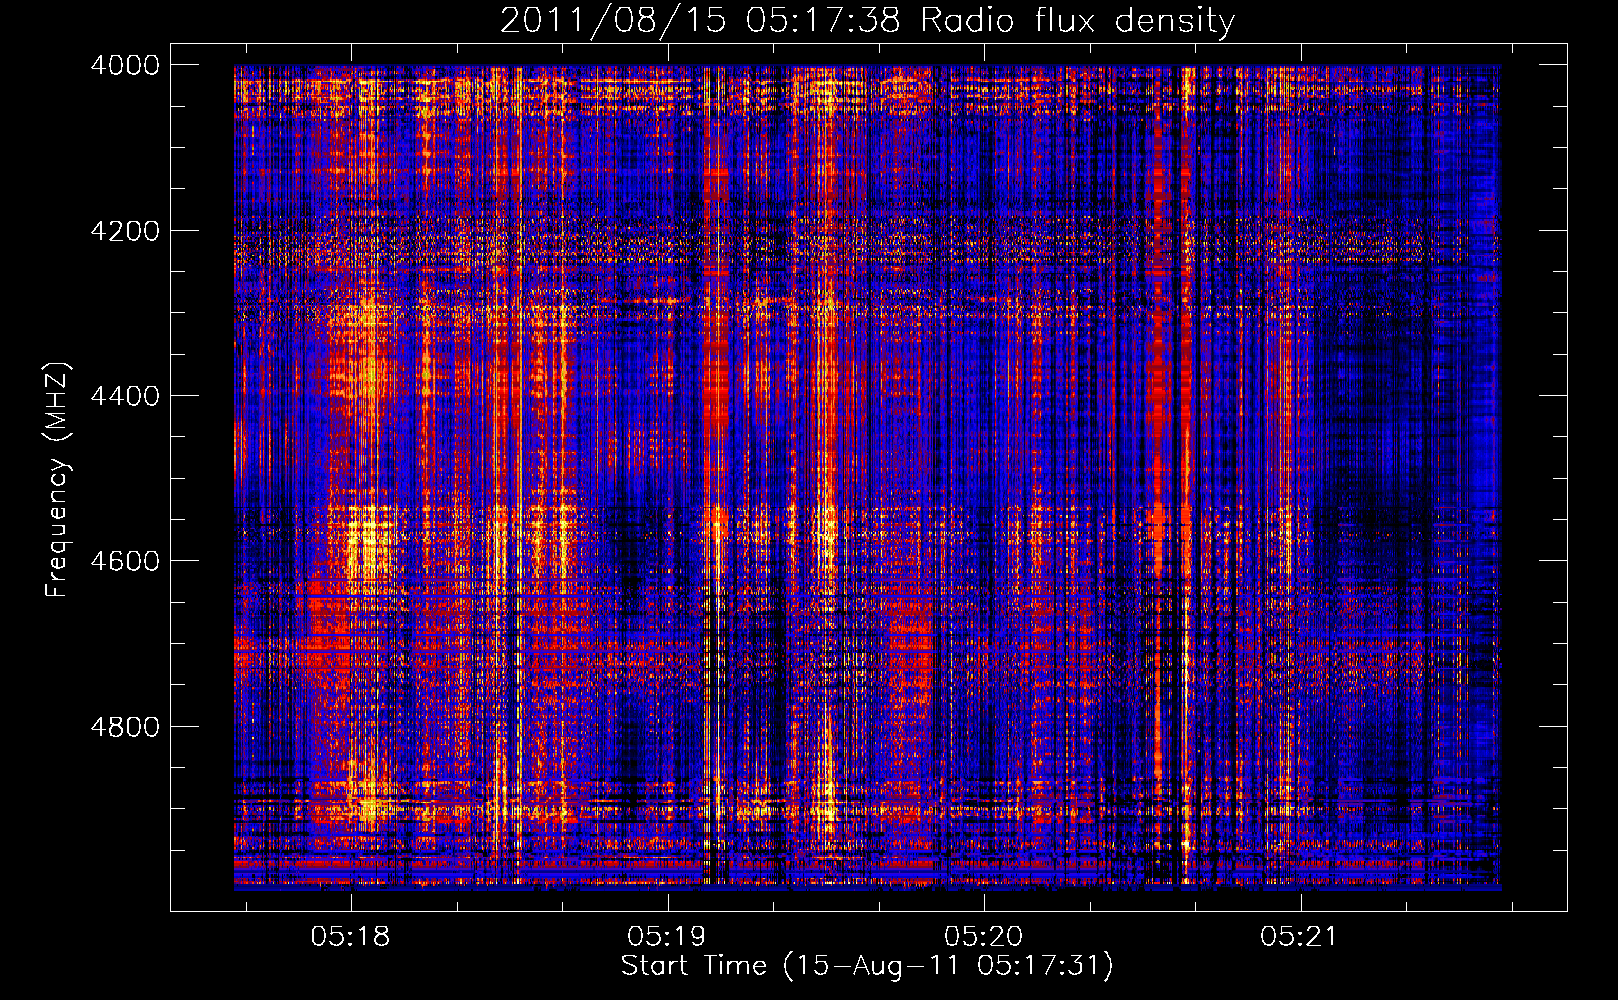Click the 4600 frequency axis label

point(125,561)
